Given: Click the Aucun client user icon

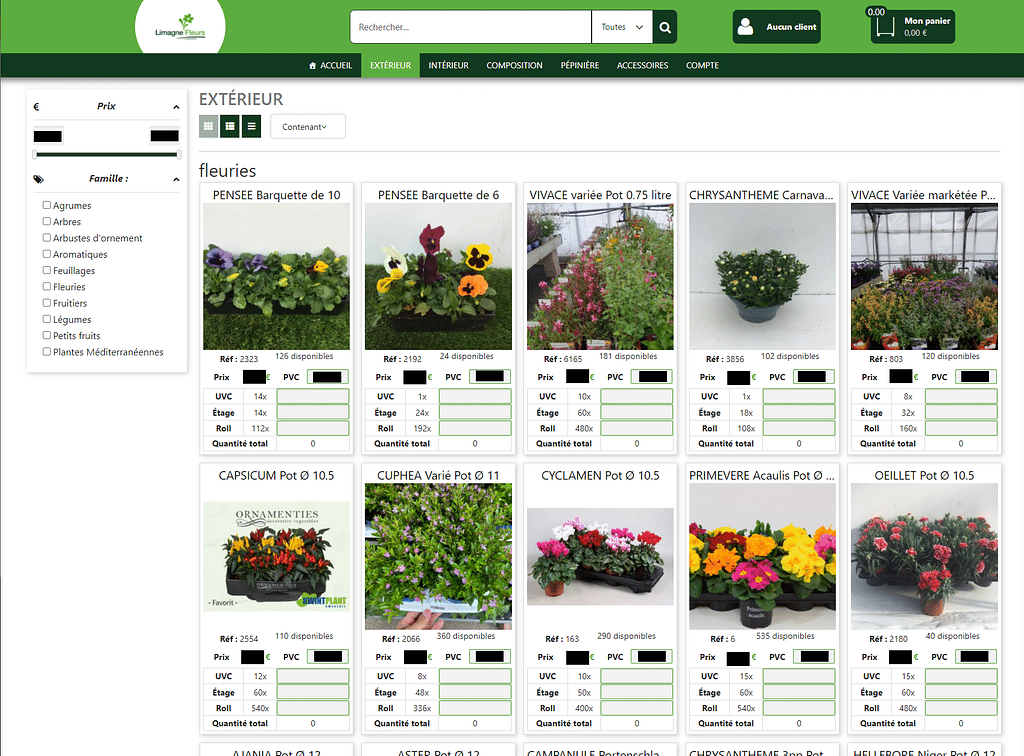Looking at the screenshot, I should [x=745, y=28].
